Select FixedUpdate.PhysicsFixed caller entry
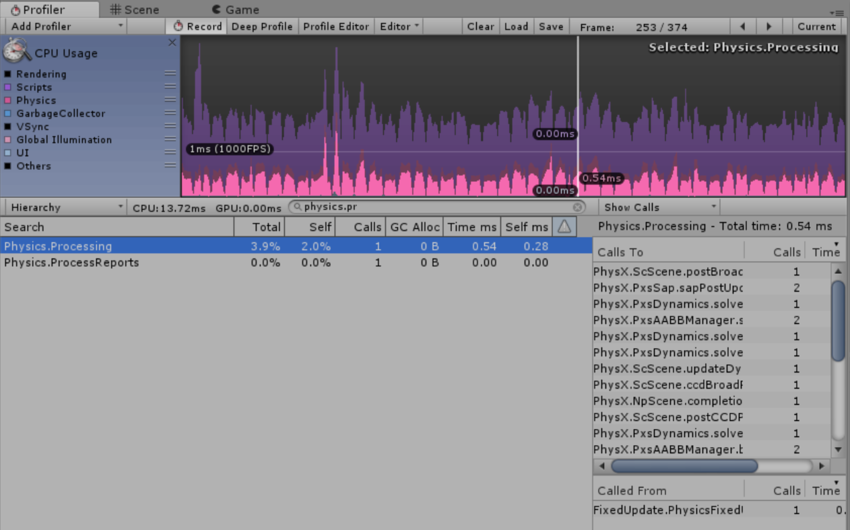This screenshot has height=530, width=850. 721,510
